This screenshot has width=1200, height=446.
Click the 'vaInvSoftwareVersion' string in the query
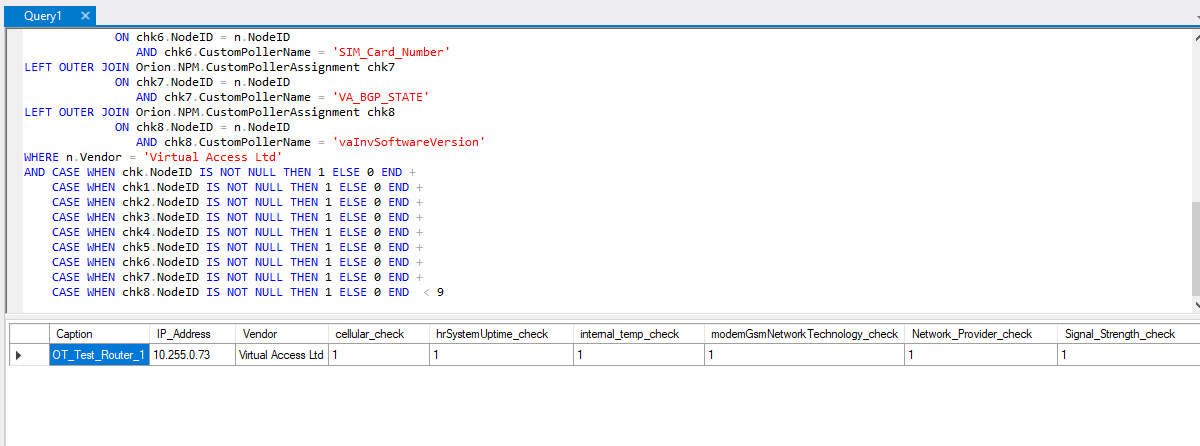coord(409,142)
